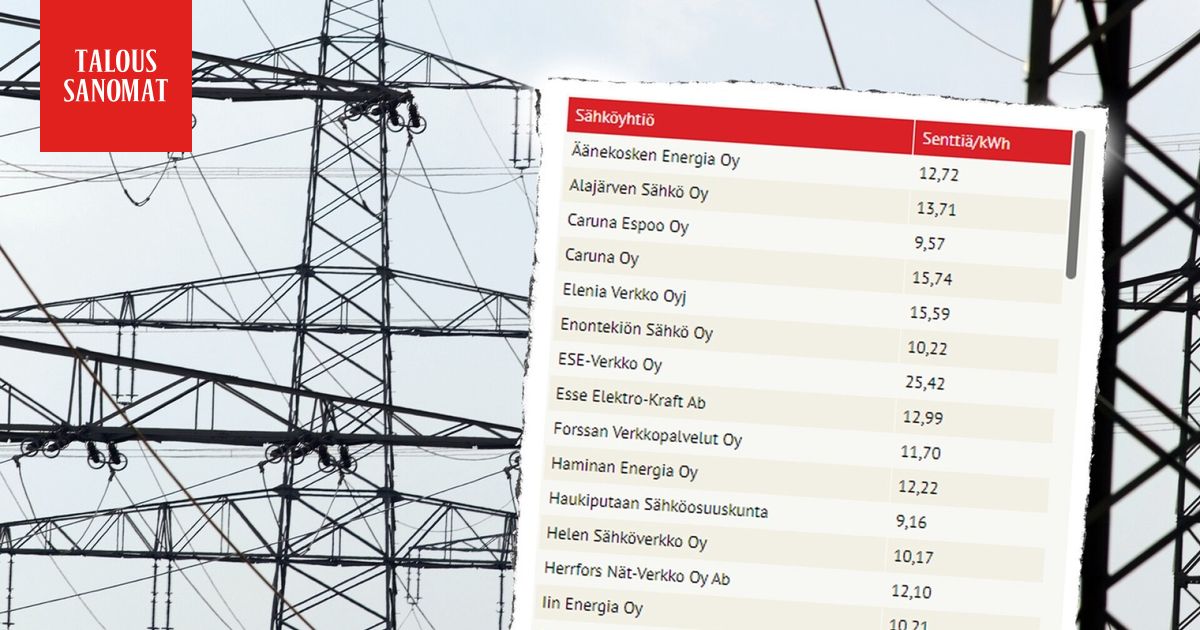Select the Iin Energia Oy row

(593, 607)
